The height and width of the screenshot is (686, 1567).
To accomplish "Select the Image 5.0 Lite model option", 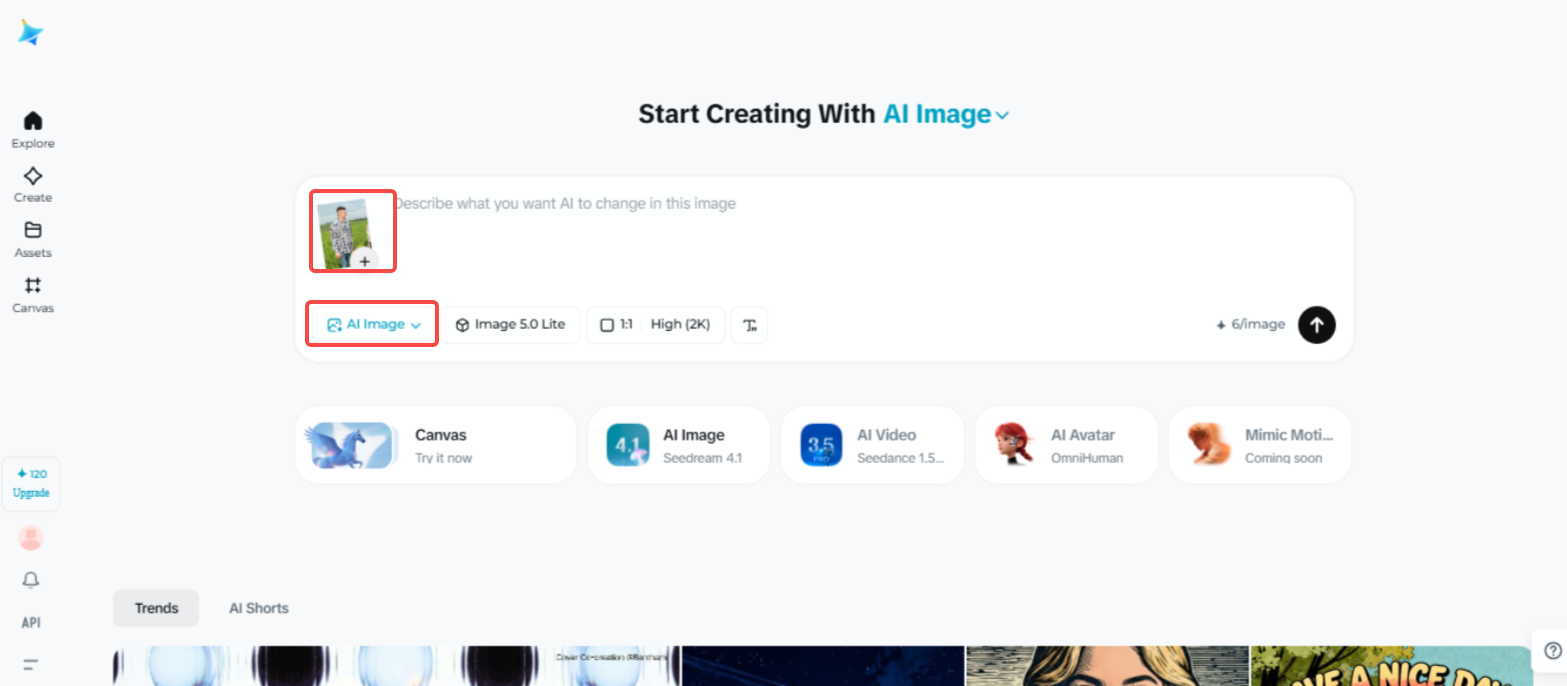I will click(511, 324).
